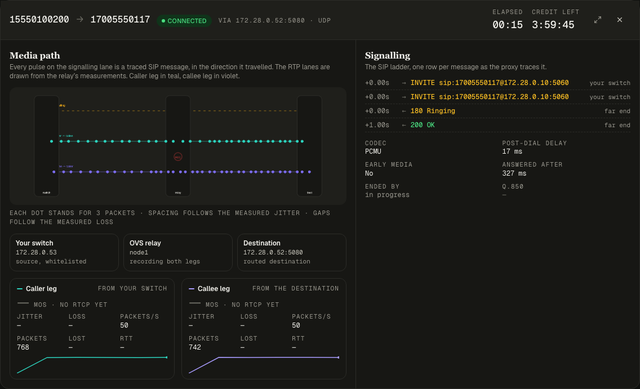This screenshot has height=389, width=640.
Task: Click the Ended By value in progress
Action: point(387,195)
